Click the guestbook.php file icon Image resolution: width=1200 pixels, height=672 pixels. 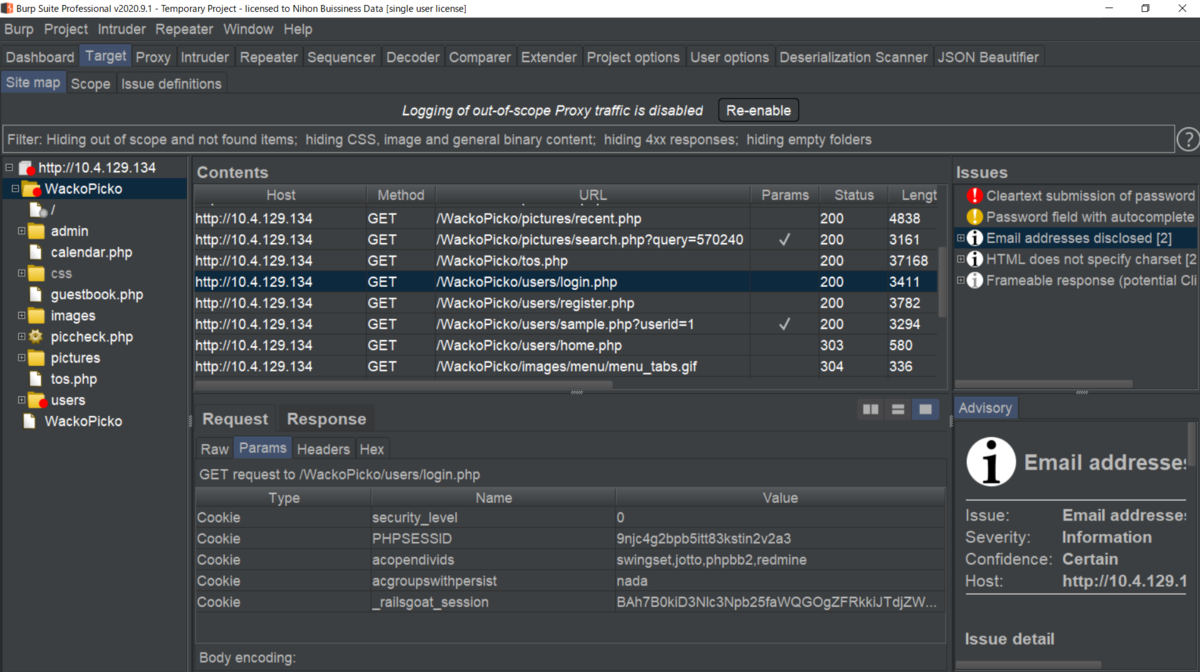[37, 294]
